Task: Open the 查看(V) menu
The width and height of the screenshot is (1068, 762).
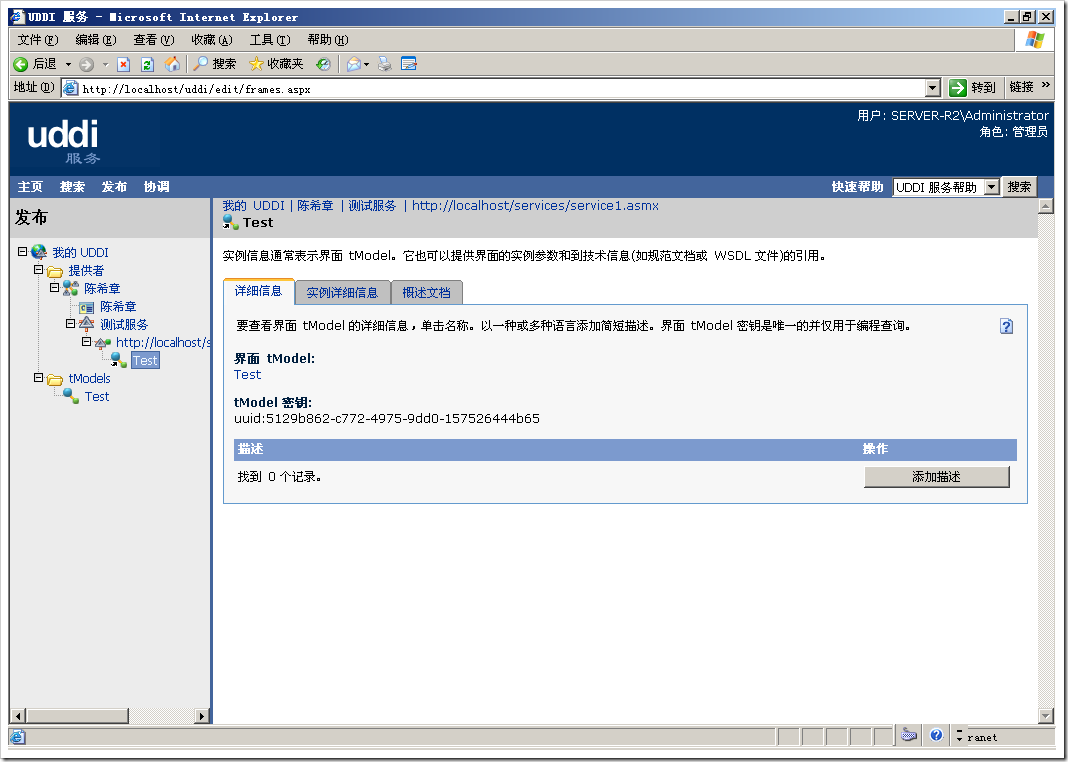Action: tap(154, 39)
